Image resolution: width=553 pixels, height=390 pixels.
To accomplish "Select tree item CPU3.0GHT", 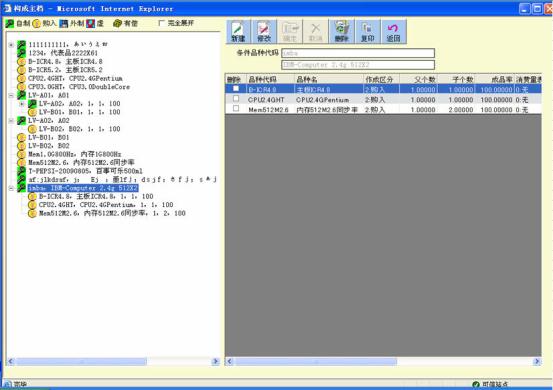I will point(79,87).
